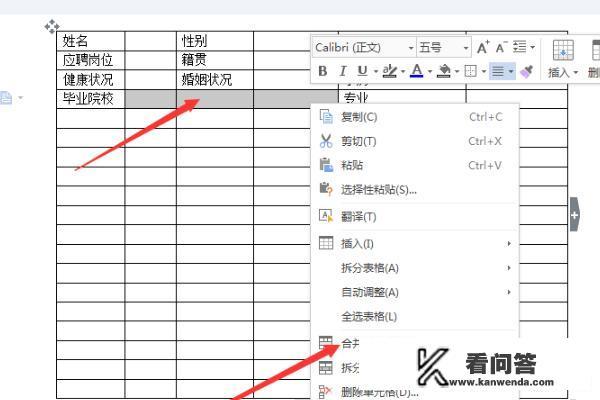
Task: Choose 粘贴 from context menu
Action: click(415, 165)
